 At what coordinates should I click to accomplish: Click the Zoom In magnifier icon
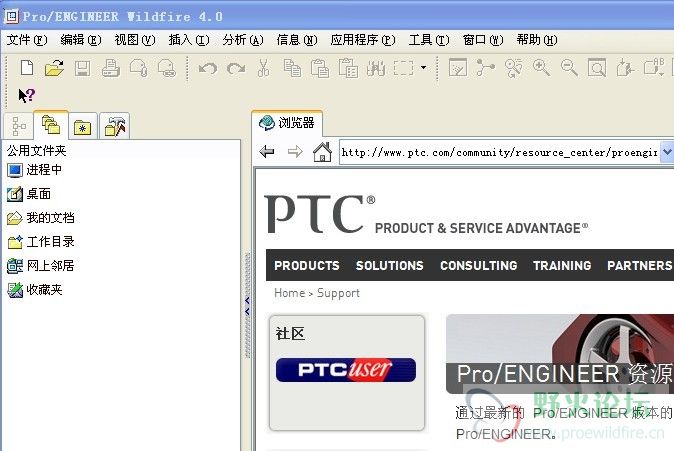point(541,68)
